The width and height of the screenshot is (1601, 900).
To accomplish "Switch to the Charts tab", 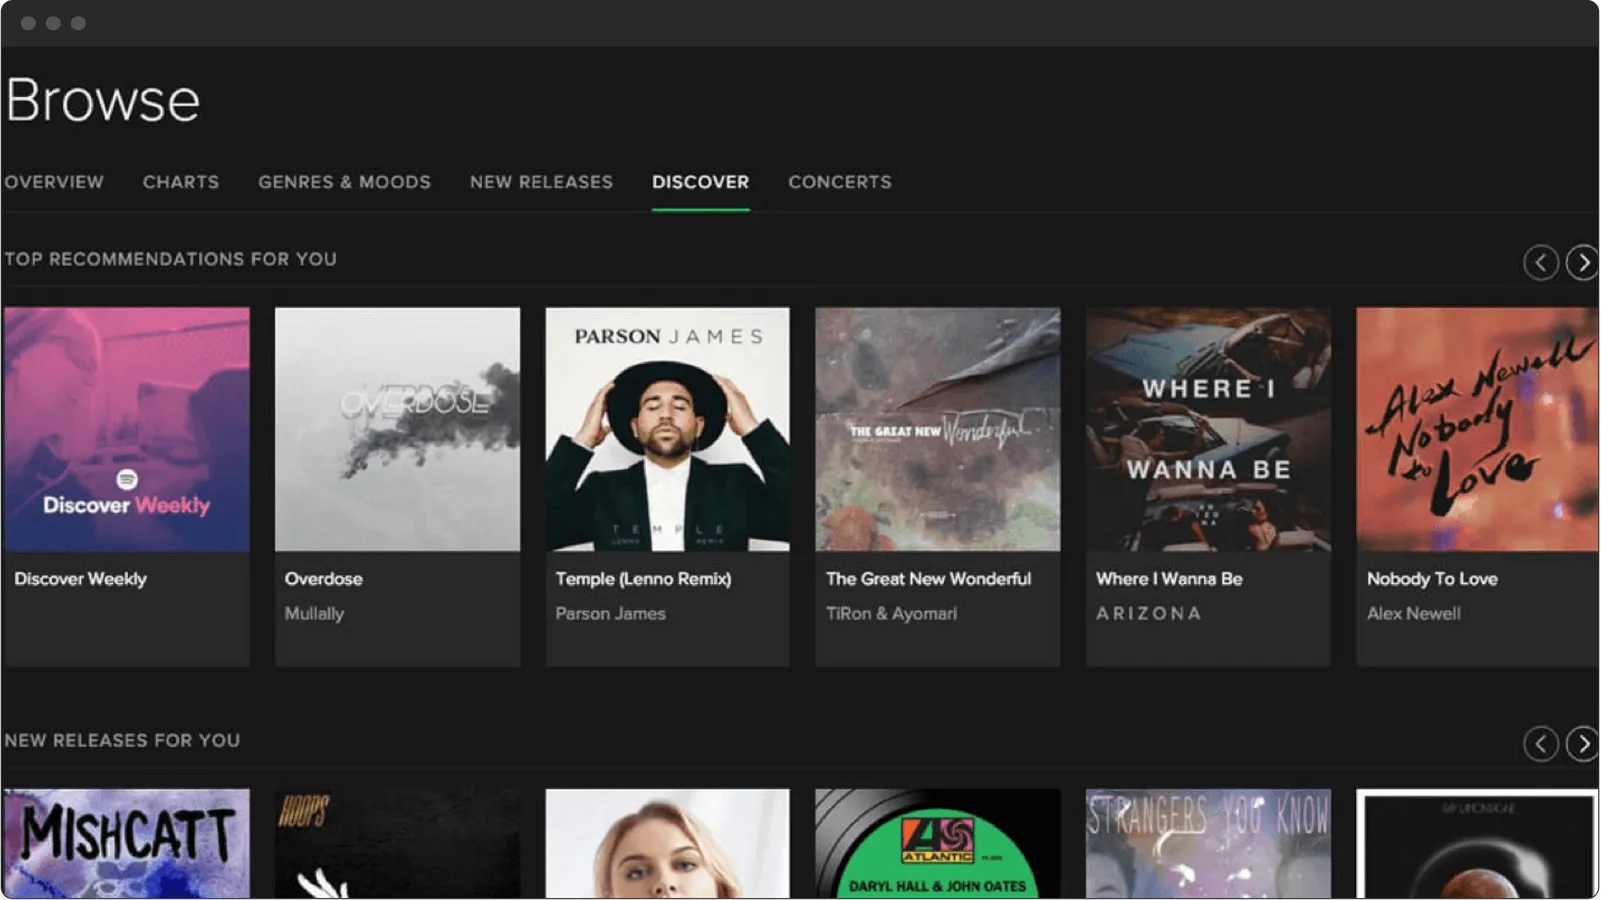I will pyautogui.click(x=181, y=182).
